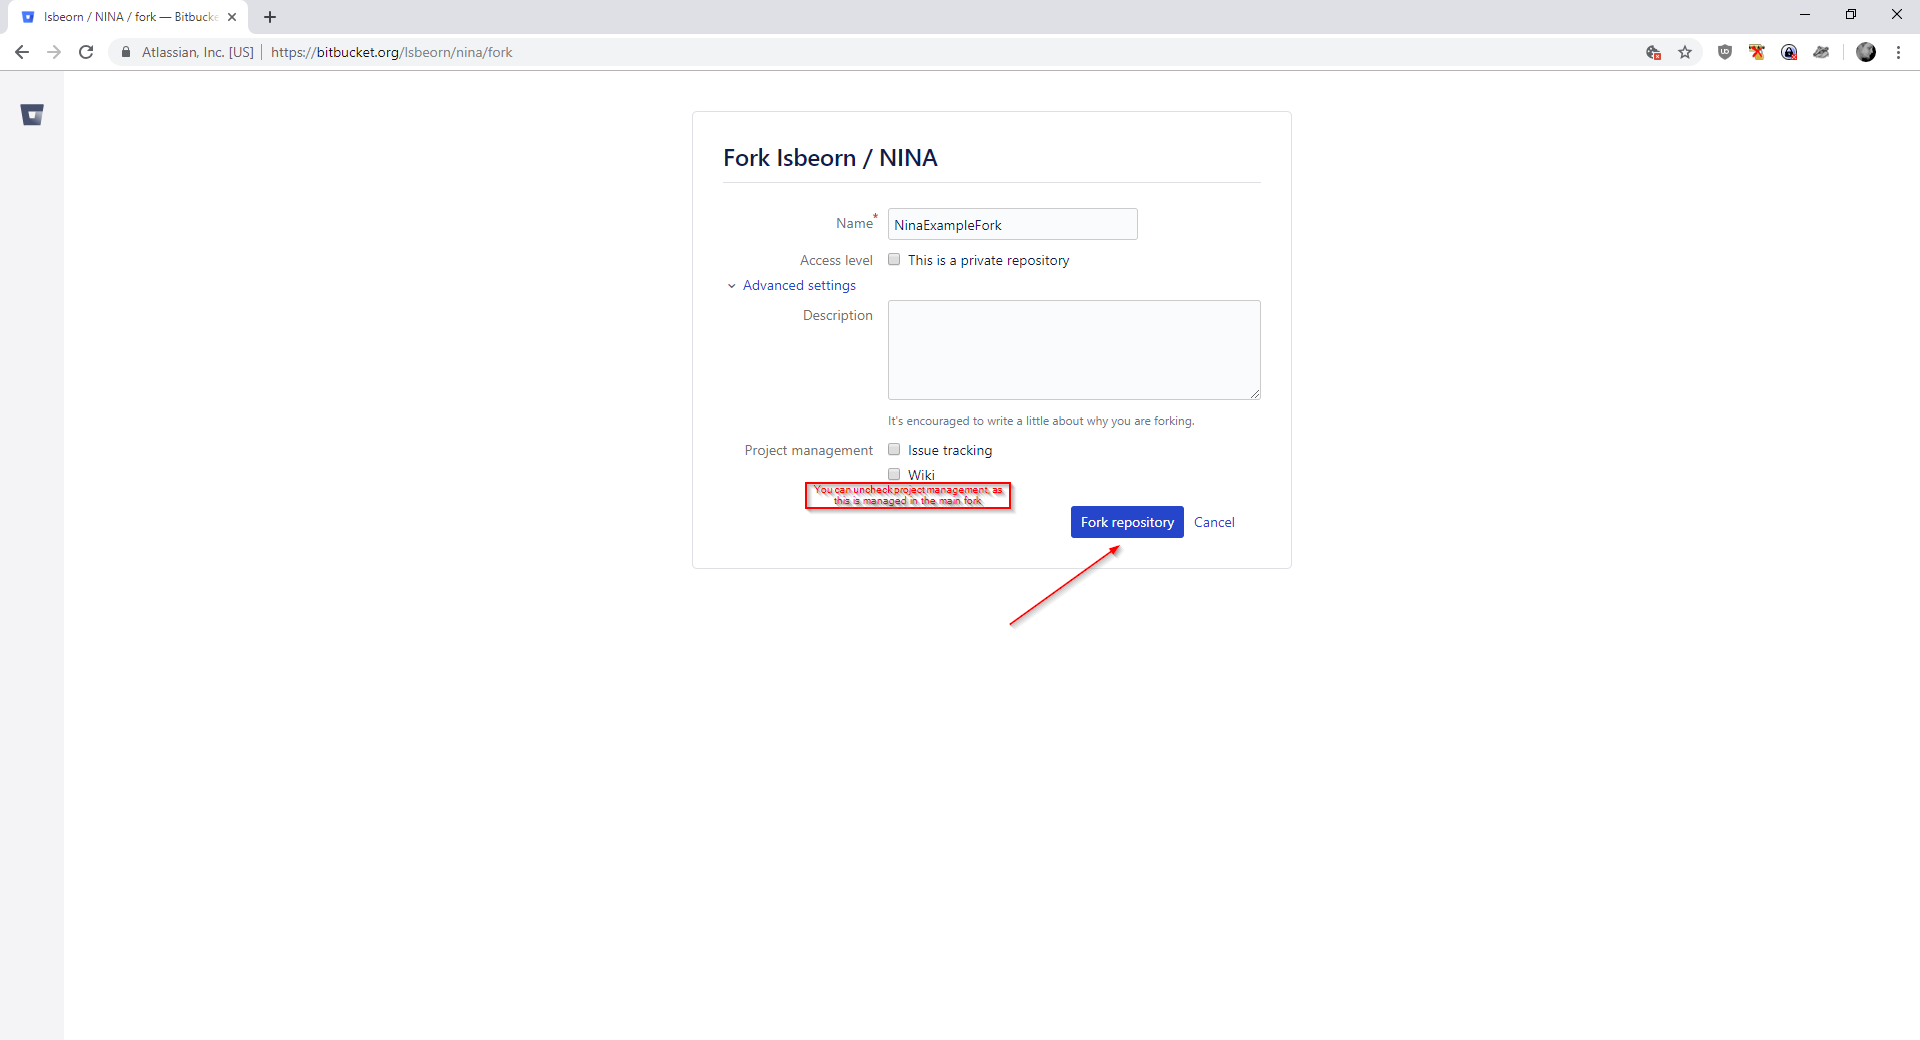Click the 'Issue tracking' label text
The width and height of the screenshot is (1920, 1040).
(x=950, y=450)
